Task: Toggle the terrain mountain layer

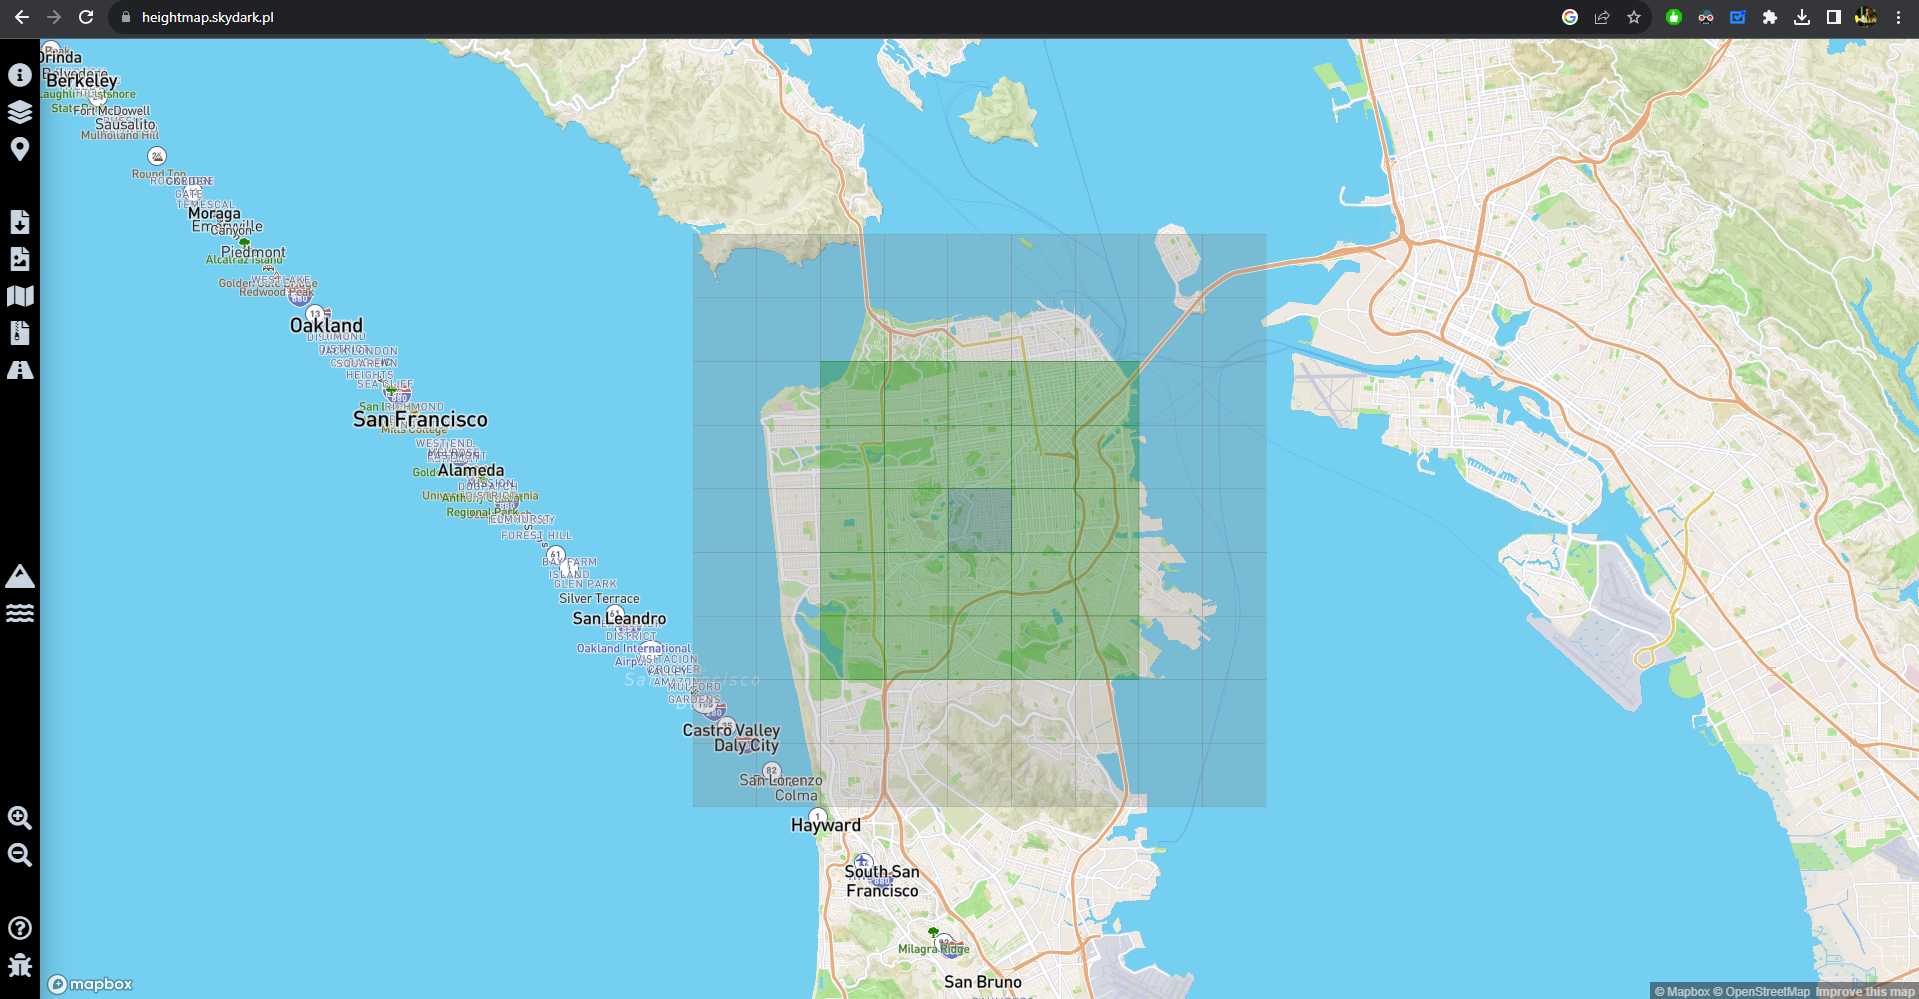Action: (18, 575)
